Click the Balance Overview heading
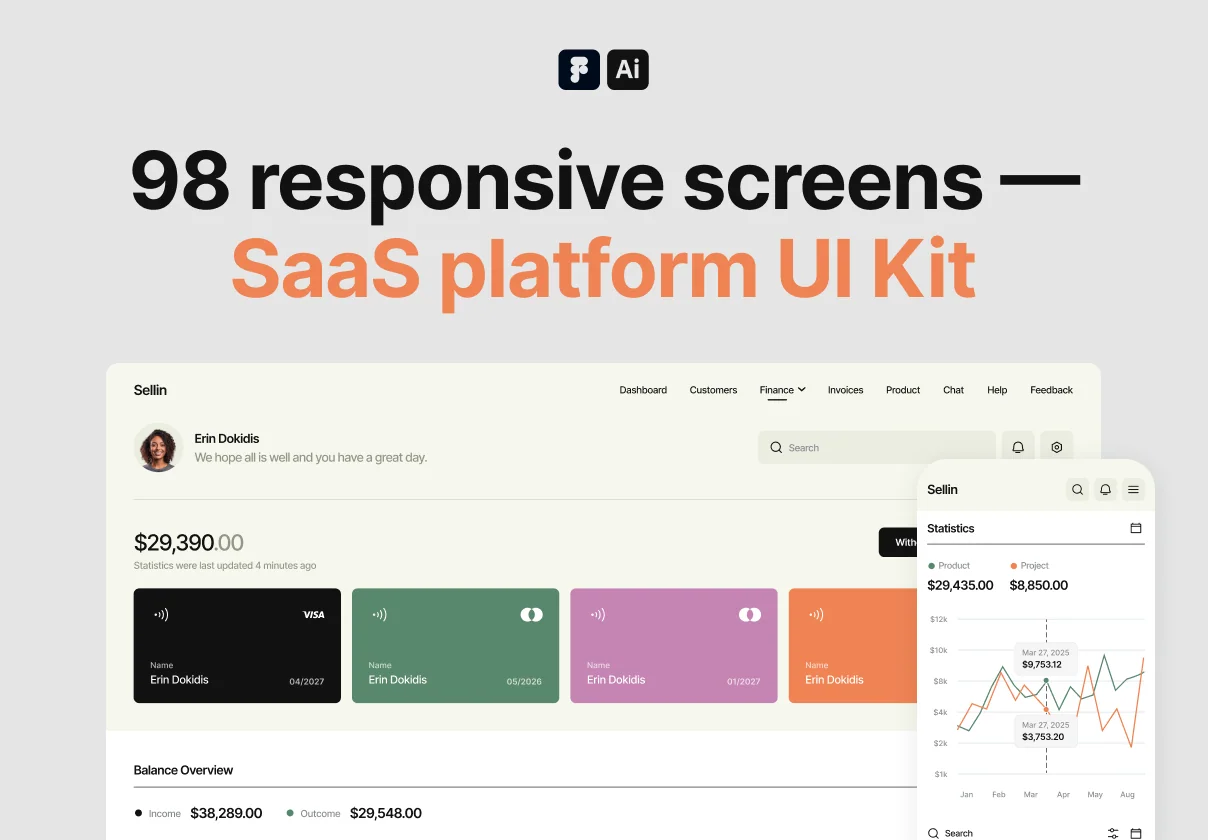Image resolution: width=1208 pixels, height=840 pixels. [183, 770]
